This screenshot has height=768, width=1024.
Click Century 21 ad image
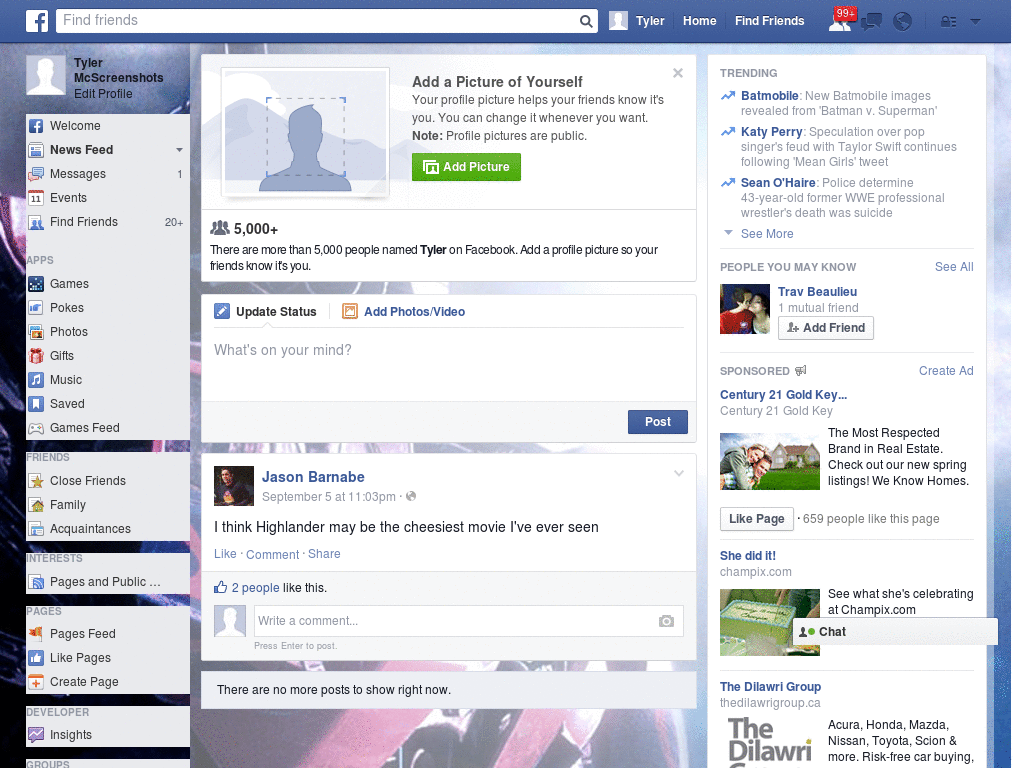pos(770,462)
